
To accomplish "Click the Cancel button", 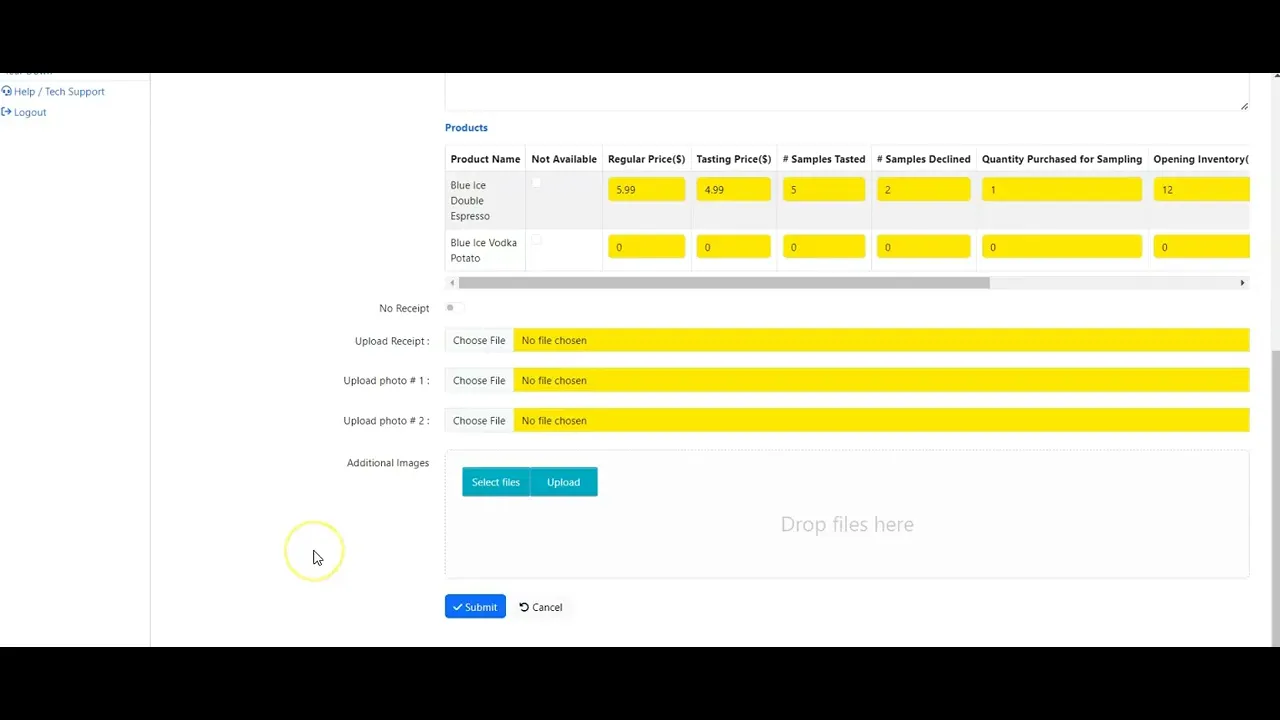I will (x=541, y=607).
